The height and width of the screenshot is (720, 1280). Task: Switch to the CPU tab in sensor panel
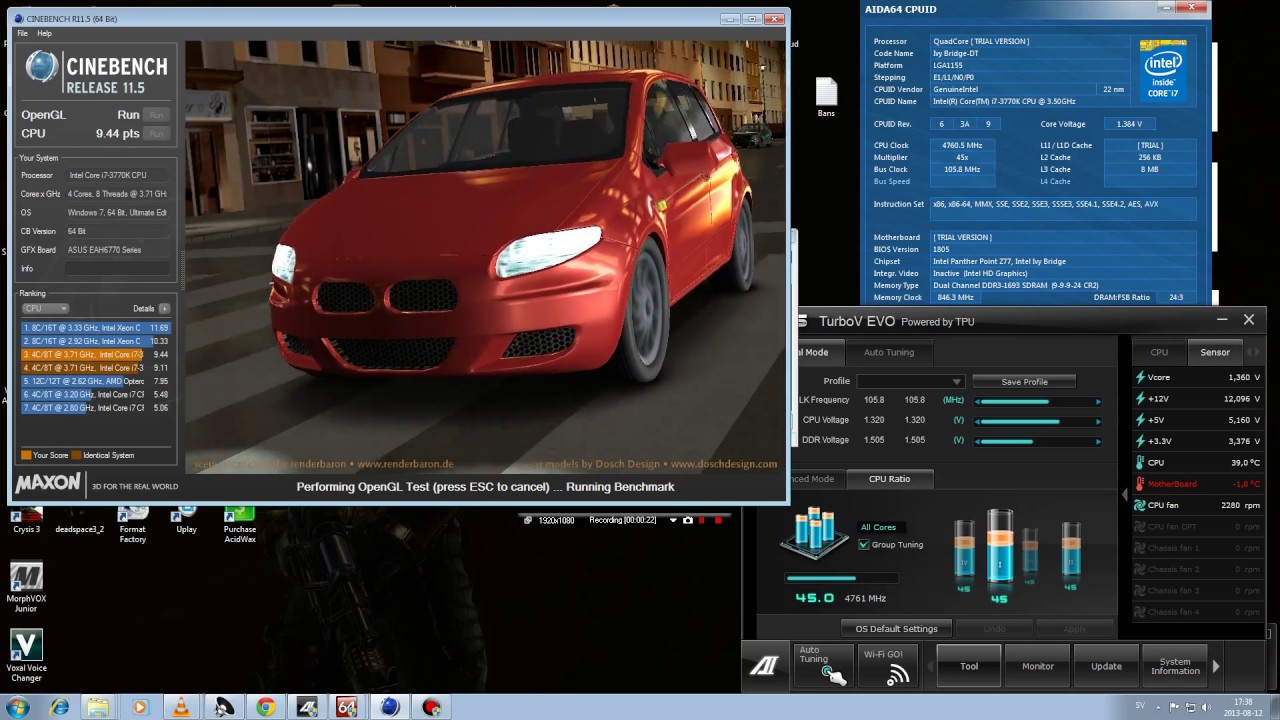1159,352
